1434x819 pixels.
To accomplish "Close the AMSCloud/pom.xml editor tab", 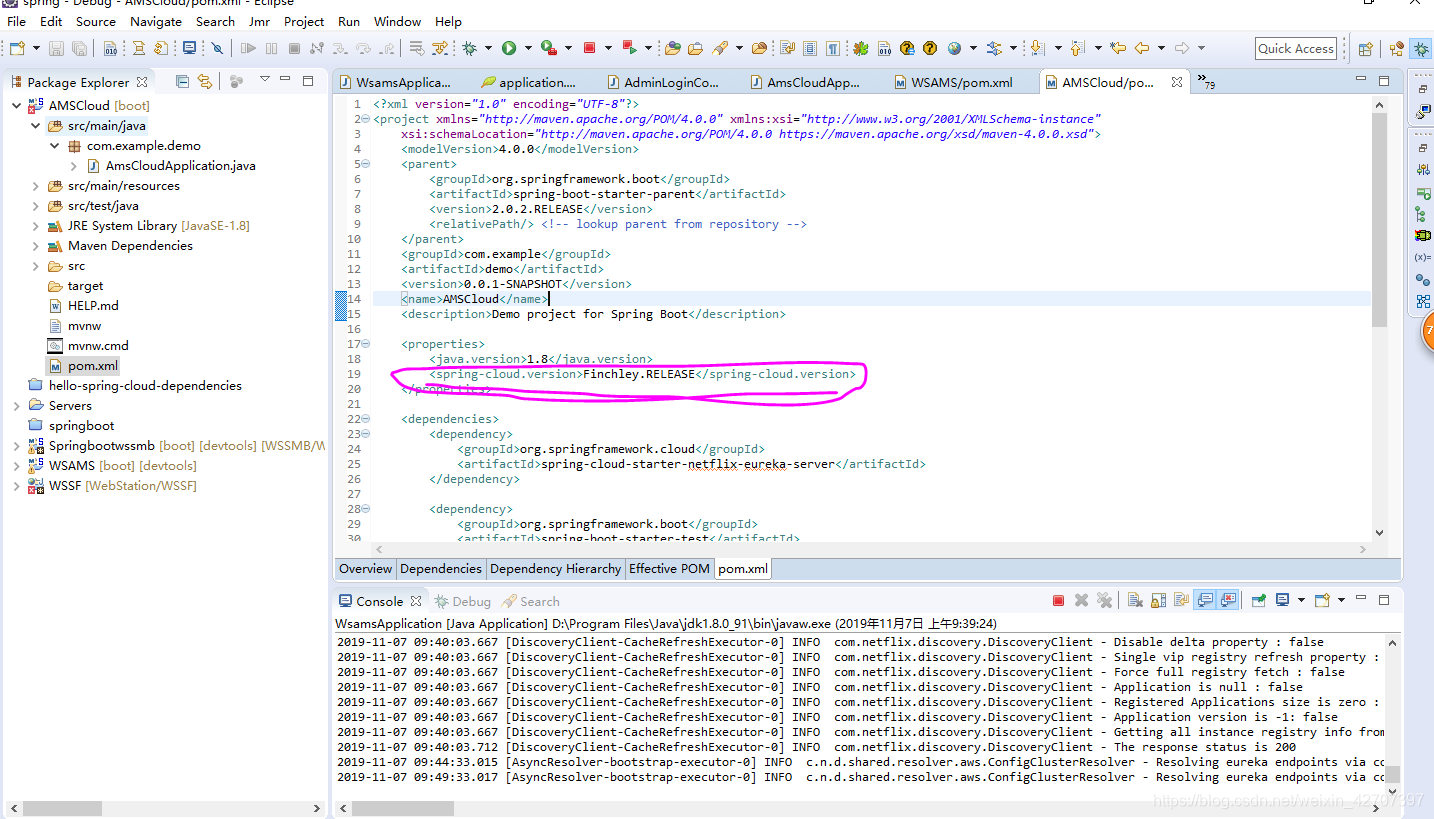I will (1177, 82).
